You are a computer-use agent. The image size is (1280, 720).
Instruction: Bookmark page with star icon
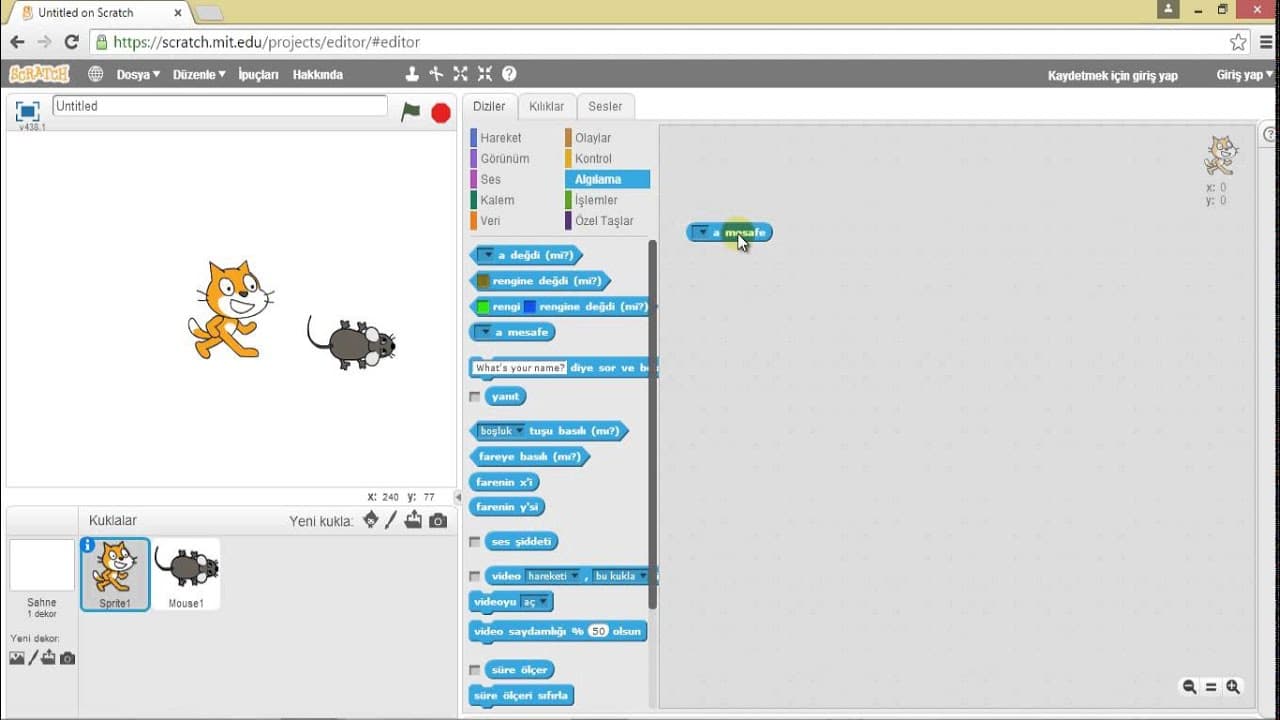[1238, 42]
